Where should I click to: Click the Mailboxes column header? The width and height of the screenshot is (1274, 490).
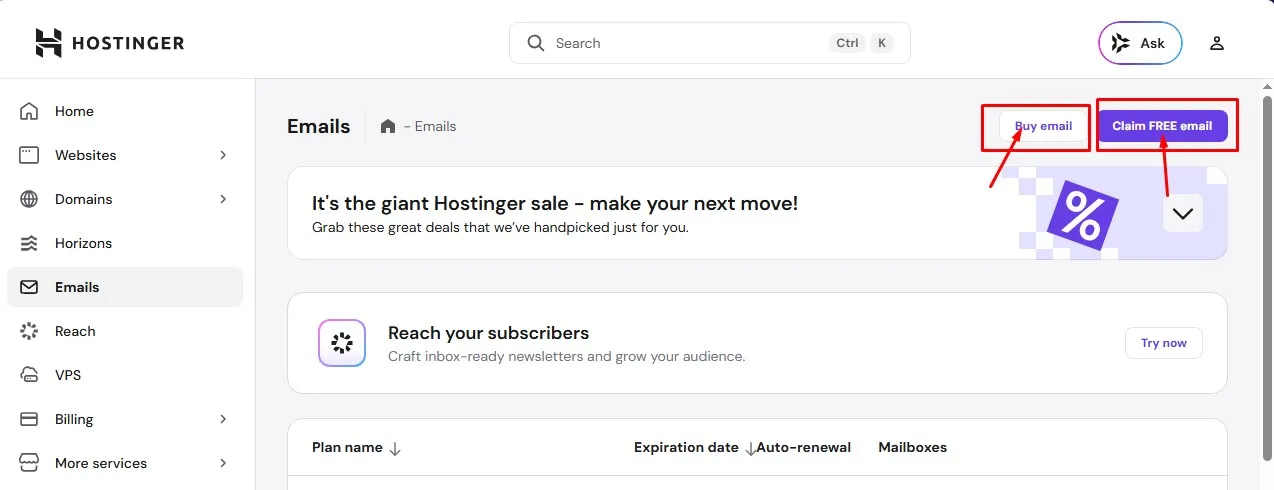click(x=912, y=447)
